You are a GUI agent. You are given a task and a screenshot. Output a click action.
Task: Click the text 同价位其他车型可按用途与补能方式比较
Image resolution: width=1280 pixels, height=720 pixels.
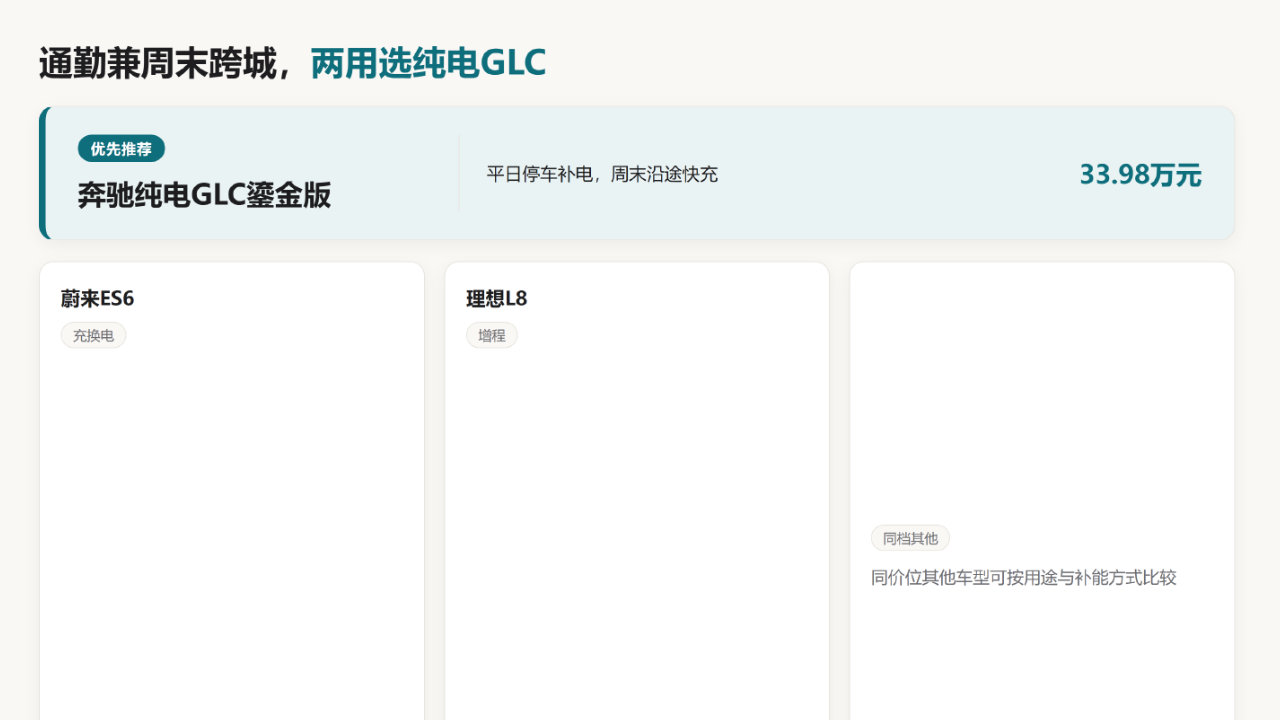[x=1024, y=578]
